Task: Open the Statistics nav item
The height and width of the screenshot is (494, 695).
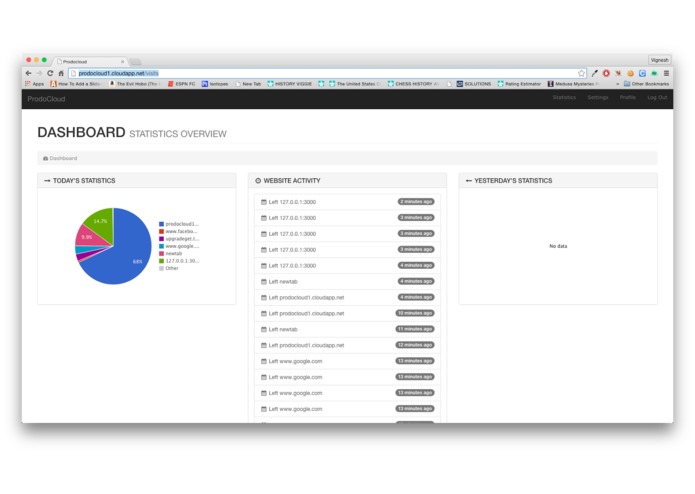Action: 564,97
